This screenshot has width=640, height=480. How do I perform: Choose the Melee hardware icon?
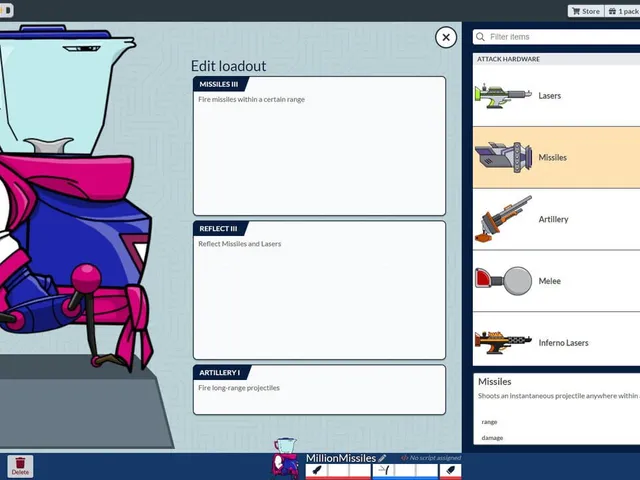[x=504, y=281]
